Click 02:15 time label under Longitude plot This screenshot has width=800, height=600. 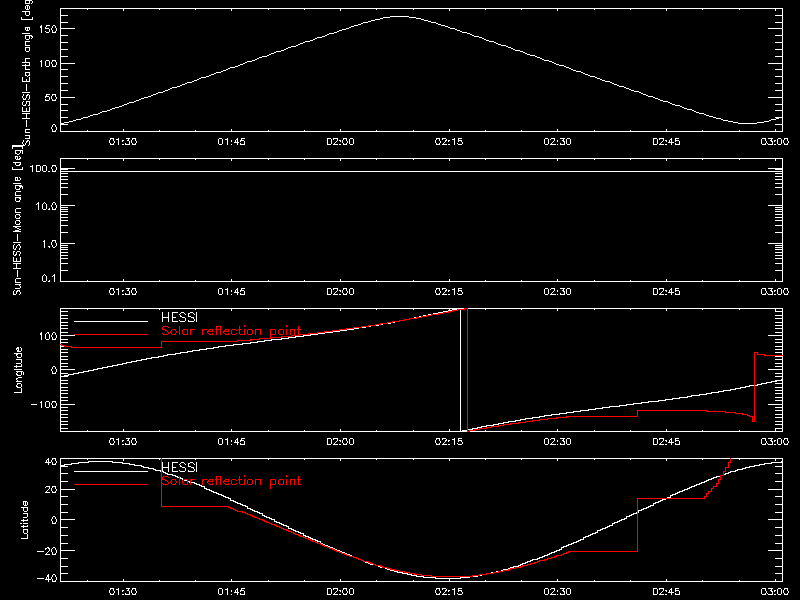[x=449, y=442]
